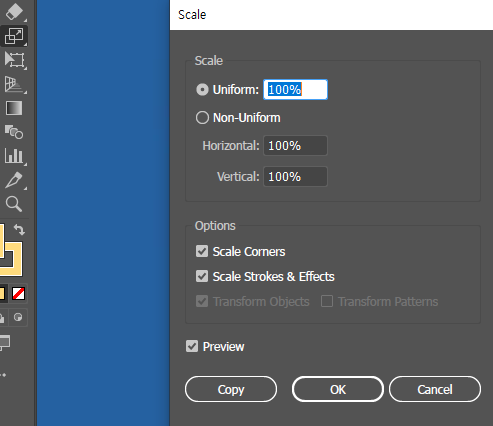Select the Eraser tool
The image size is (493, 426).
point(14,12)
